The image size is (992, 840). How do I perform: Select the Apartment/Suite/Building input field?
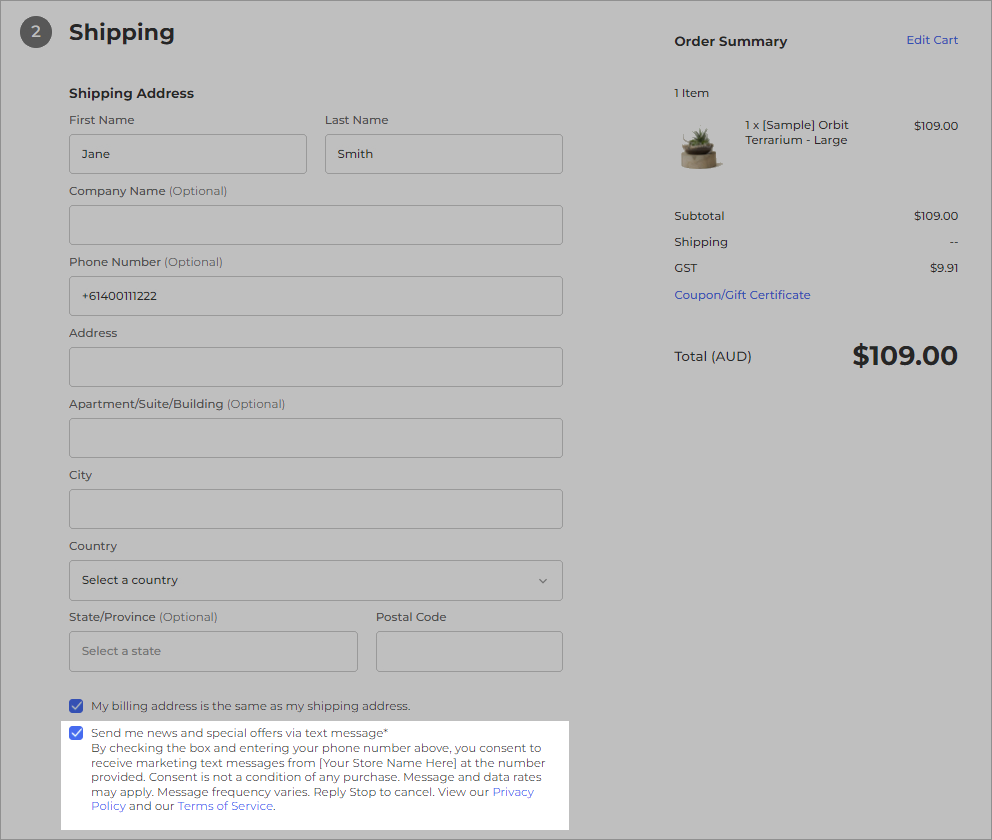(315, 438)
